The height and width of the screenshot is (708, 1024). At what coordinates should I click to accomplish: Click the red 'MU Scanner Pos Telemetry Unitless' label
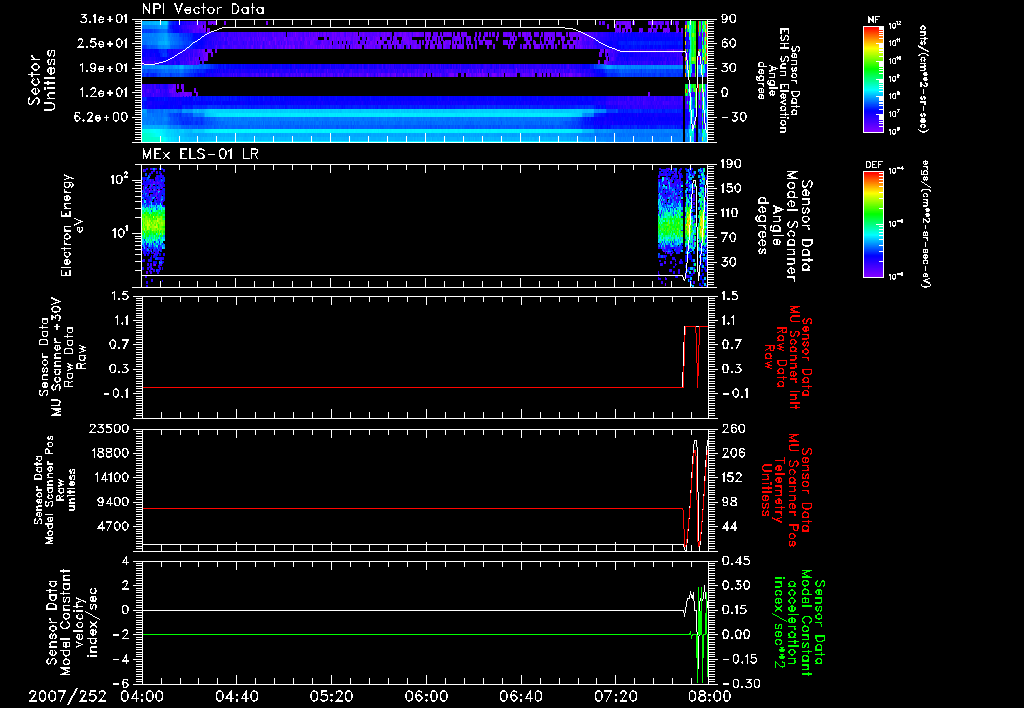coord(788,490)
